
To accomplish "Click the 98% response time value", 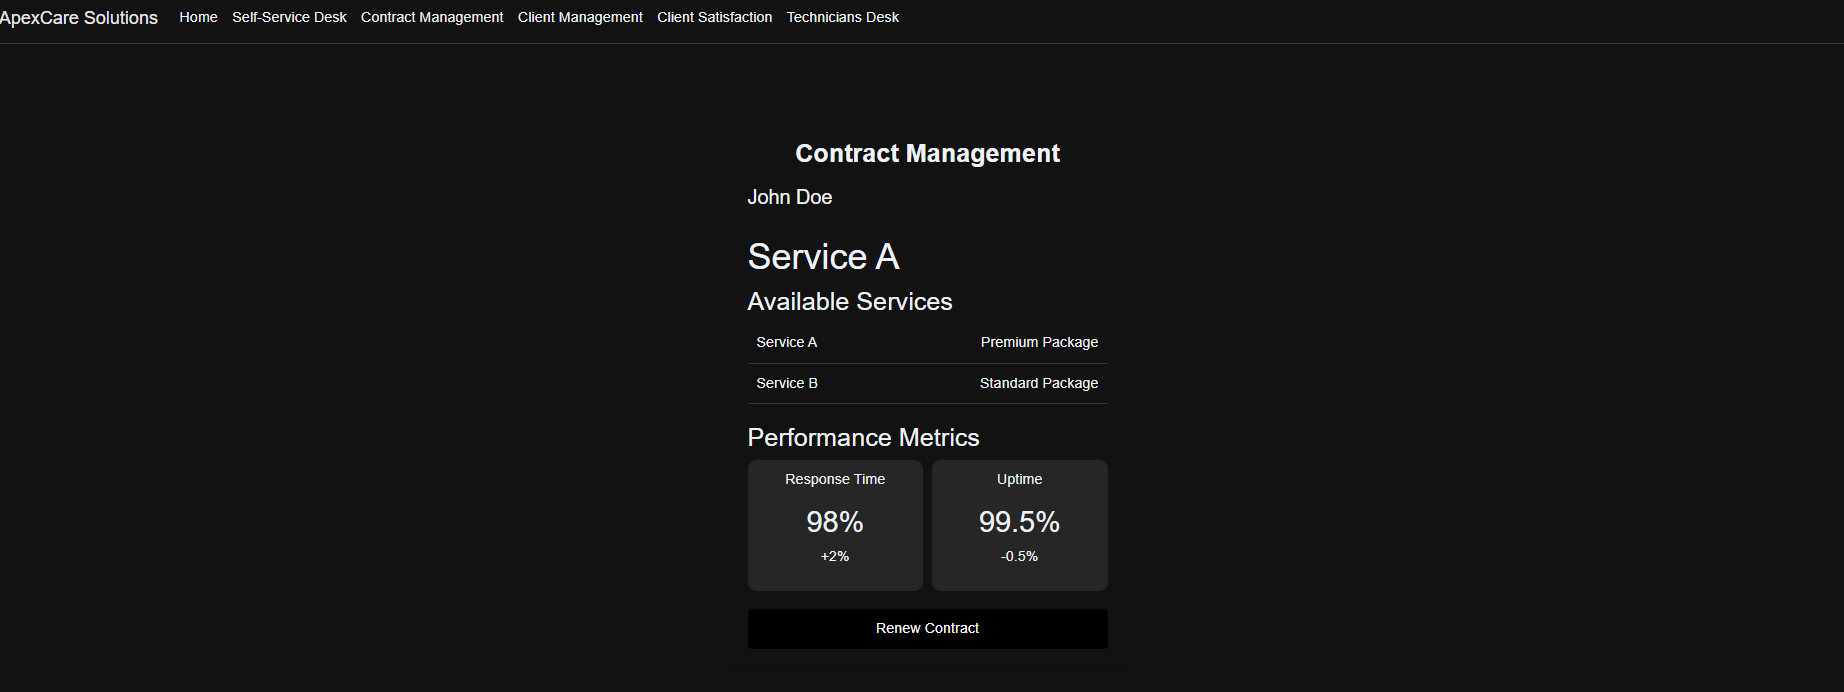I will pos(835,522).
